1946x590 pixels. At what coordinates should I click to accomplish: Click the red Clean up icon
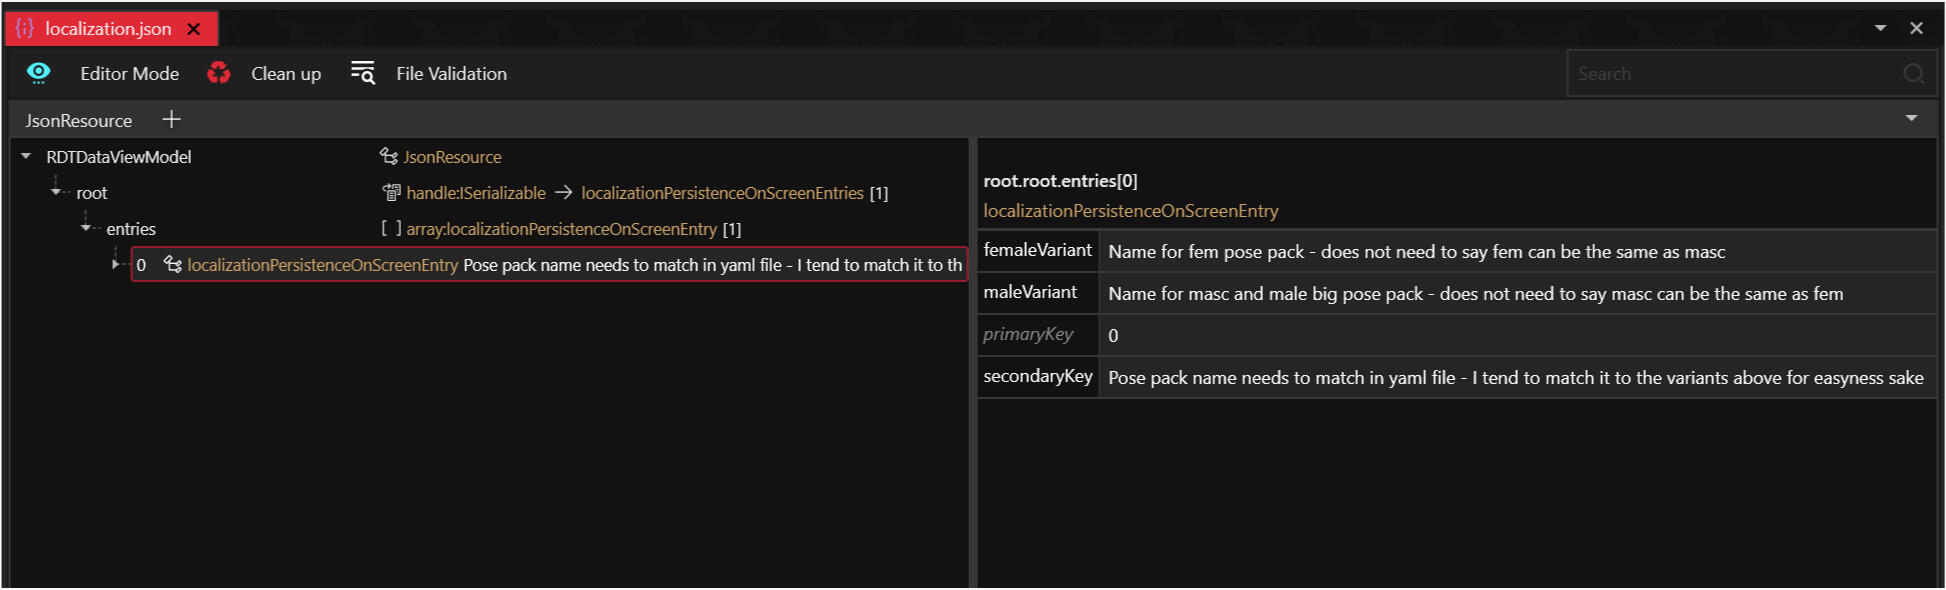point(218,73)
